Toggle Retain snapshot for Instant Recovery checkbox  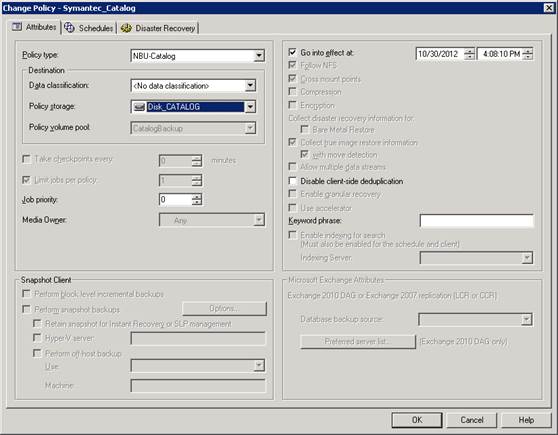(37, 323)
